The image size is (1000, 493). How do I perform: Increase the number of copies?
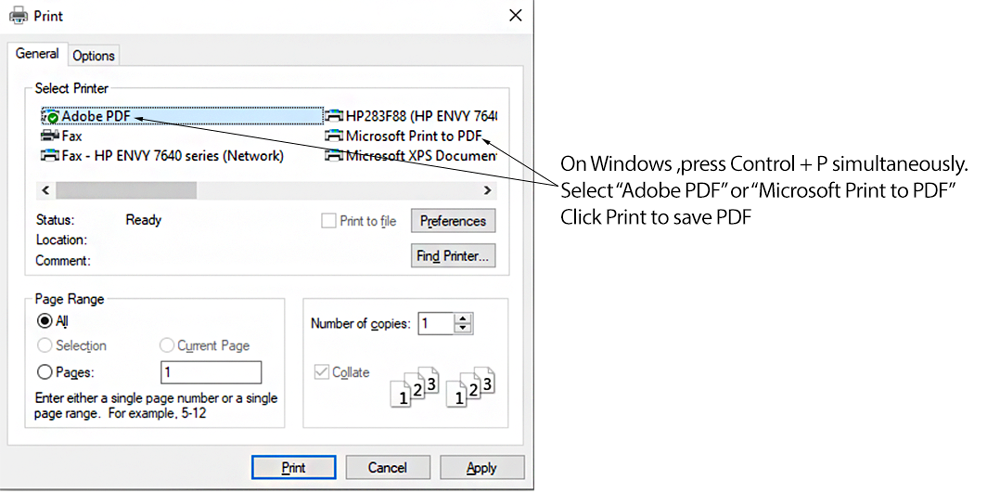pos(464,318)
